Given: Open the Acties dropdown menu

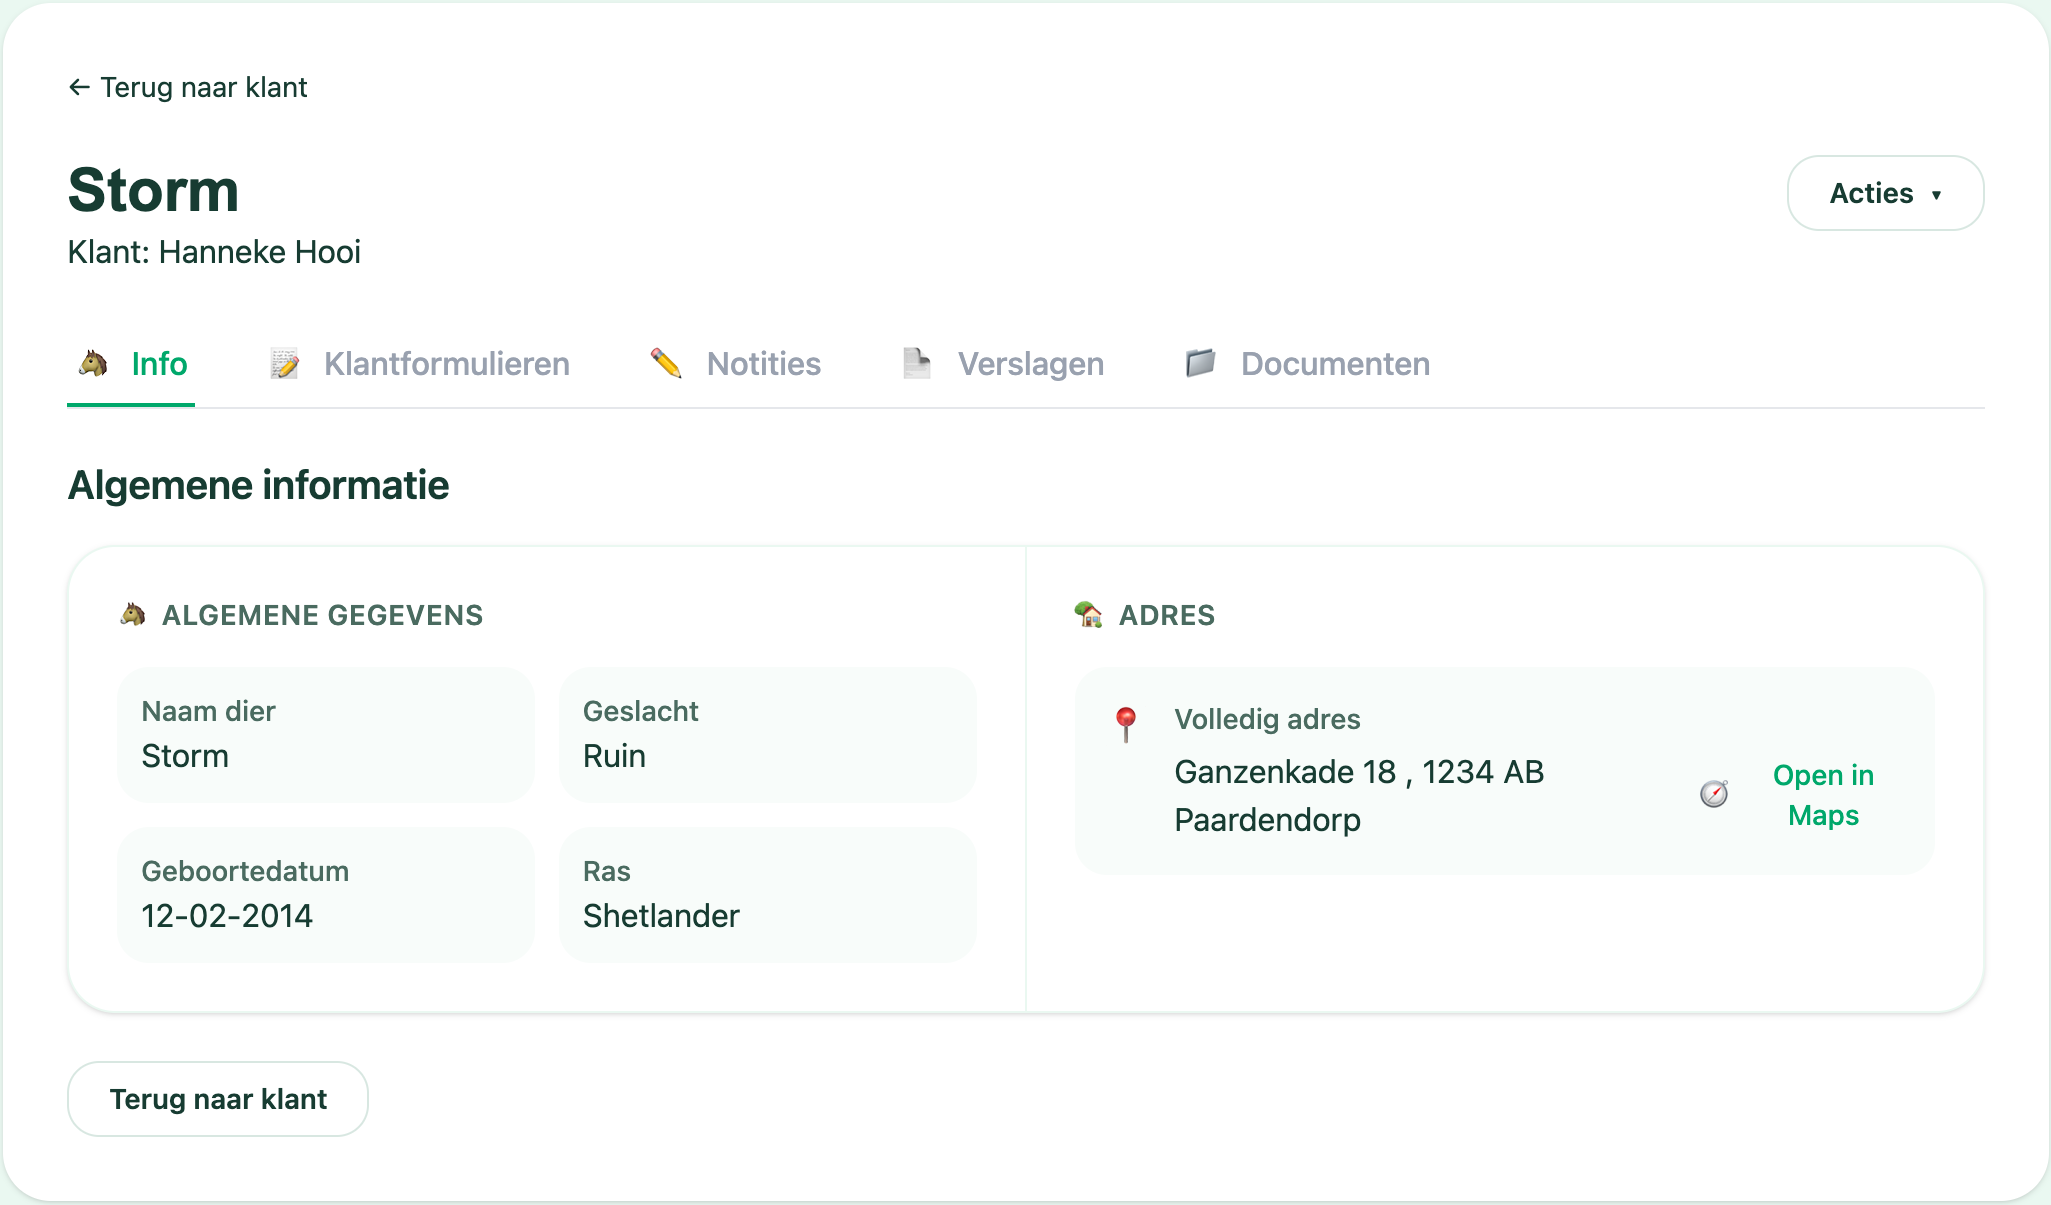Looking at the screenshot, I should (1885, 193).
